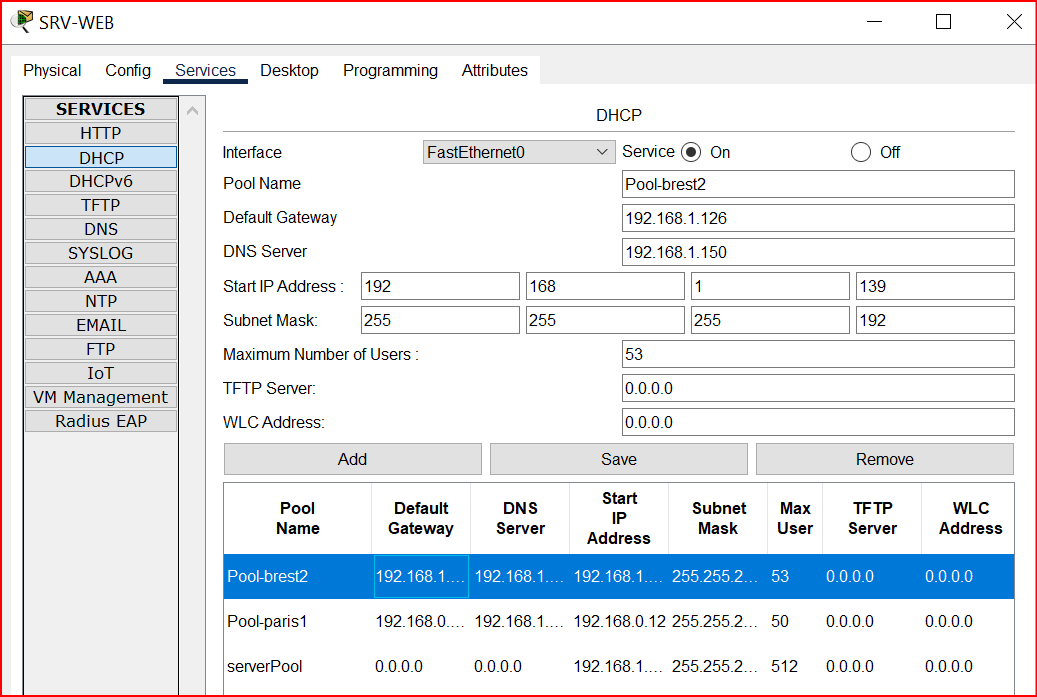
Task: Click the Start IP Address column header
Action: (x=618, y=518)
